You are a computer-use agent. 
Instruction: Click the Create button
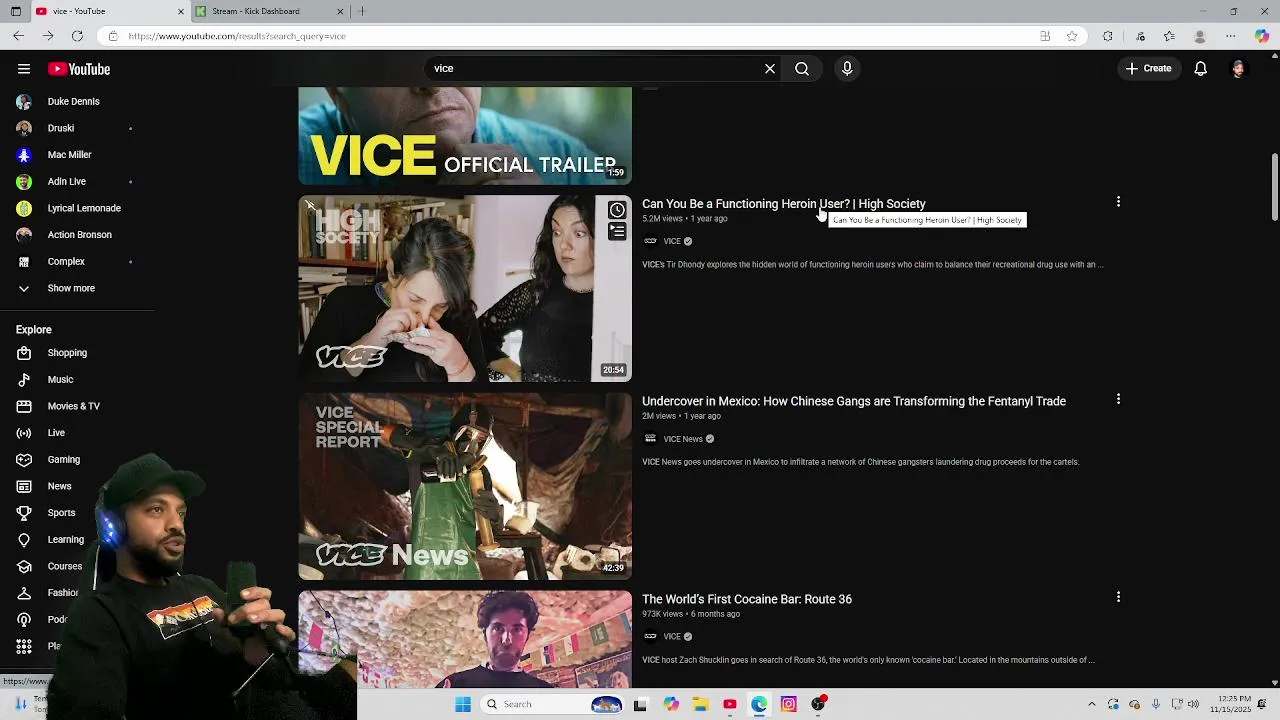tap(1148, 69)
